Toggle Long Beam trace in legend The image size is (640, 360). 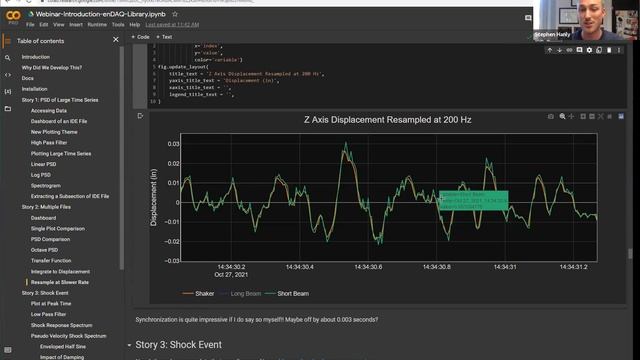(240, 293)
